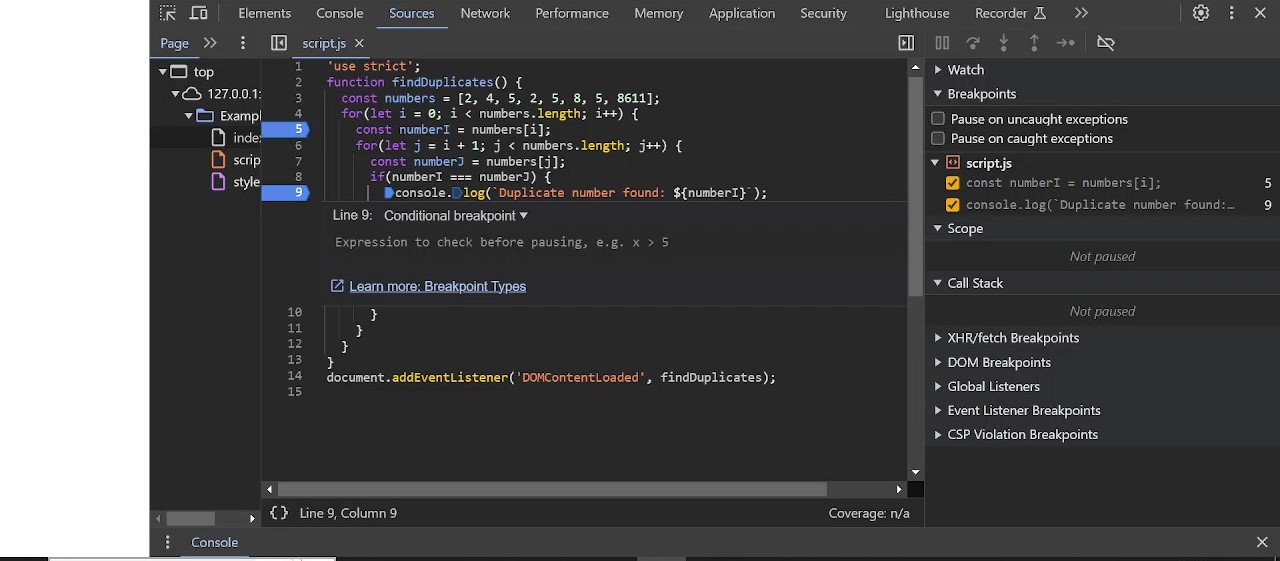Screen dimensions: 1280x561
Task: Click the pause script execution button
Action: [941, 43]
